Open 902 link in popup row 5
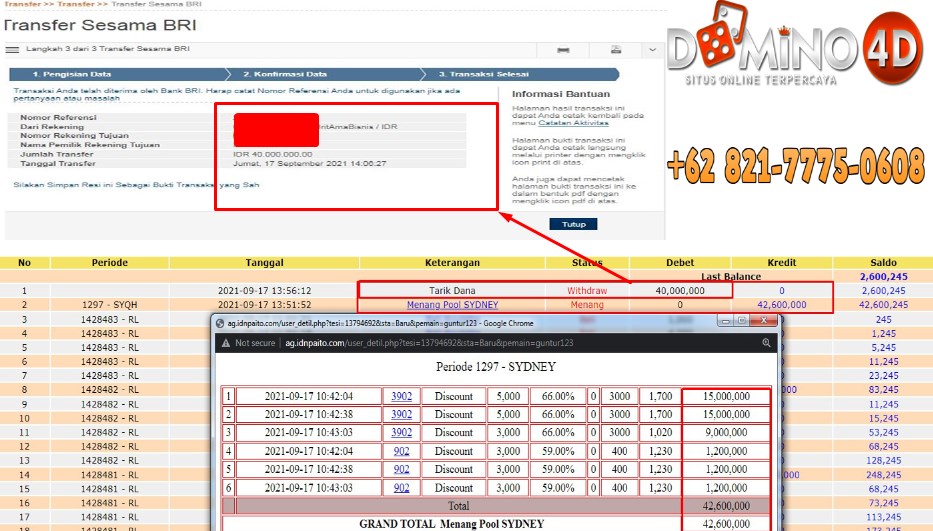Image resolution: width=933 pixels, height=531 pixels. point(402,470)
